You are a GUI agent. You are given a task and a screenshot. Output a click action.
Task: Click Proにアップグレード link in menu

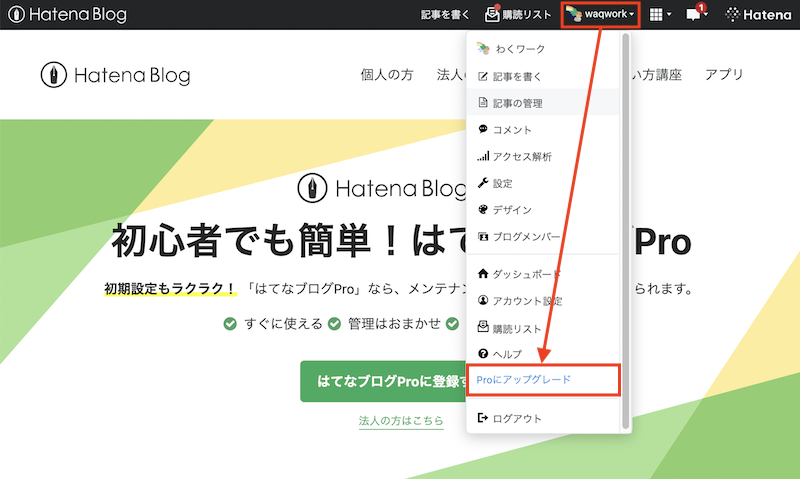(523, 380)
